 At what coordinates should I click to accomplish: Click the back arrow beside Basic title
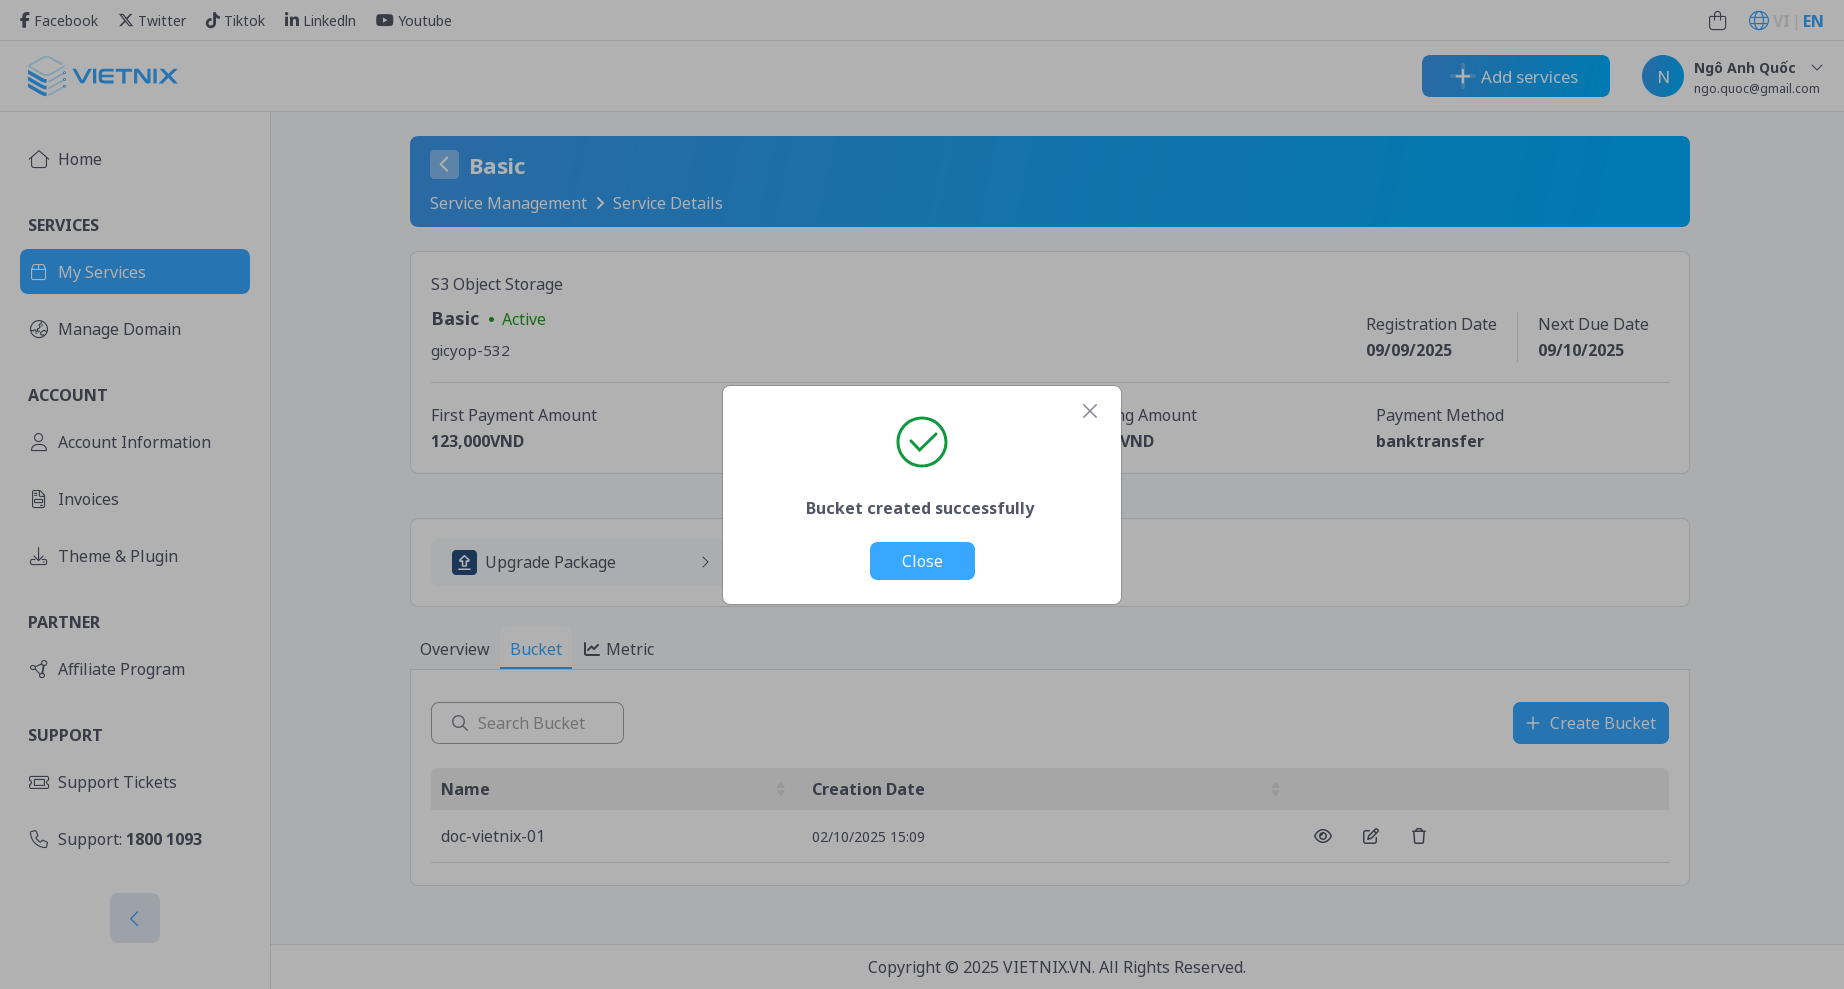[x=444, y=165]
